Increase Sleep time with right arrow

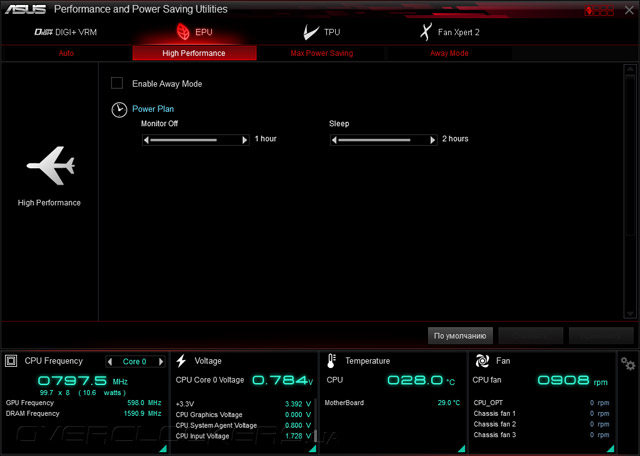pyautogui.click(x=433, y=140)
